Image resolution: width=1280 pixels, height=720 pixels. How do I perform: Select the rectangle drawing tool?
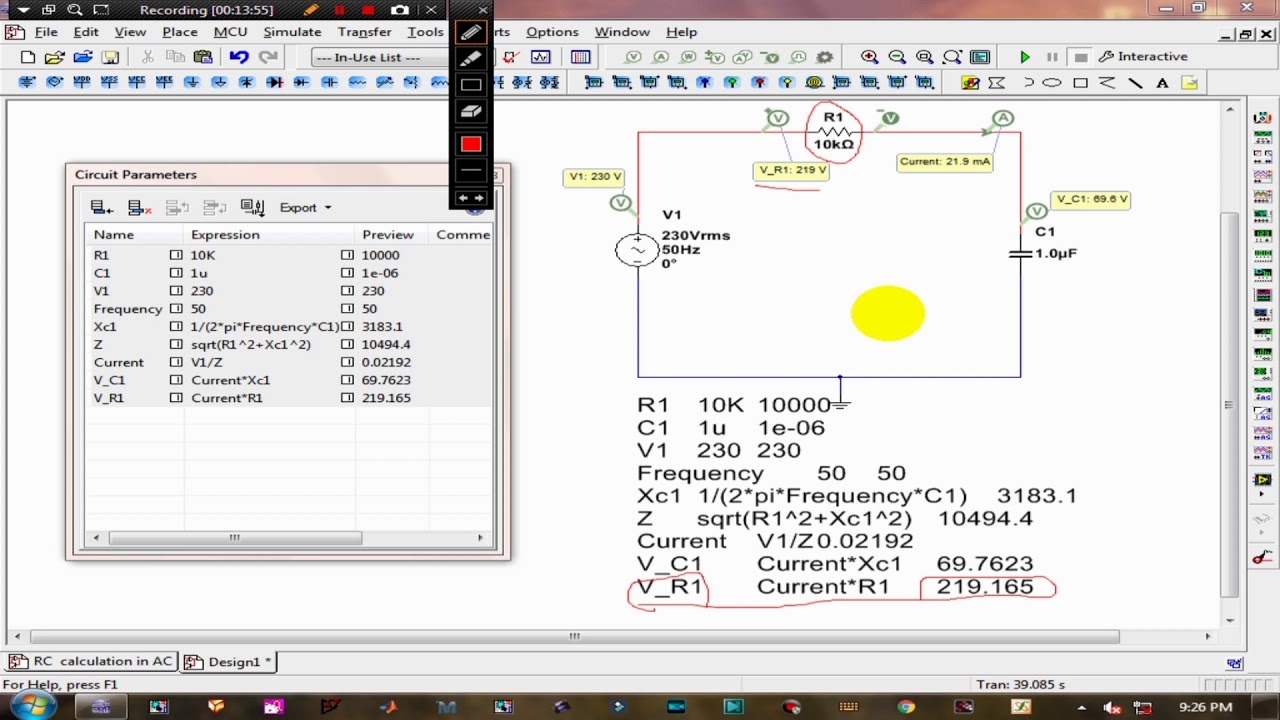point(1080,83)
